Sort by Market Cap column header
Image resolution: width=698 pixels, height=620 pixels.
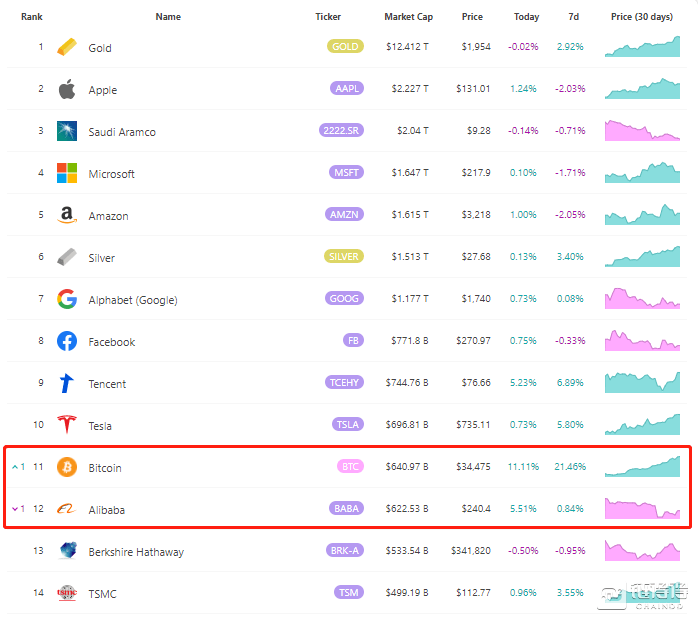click(x=409, y=17)
